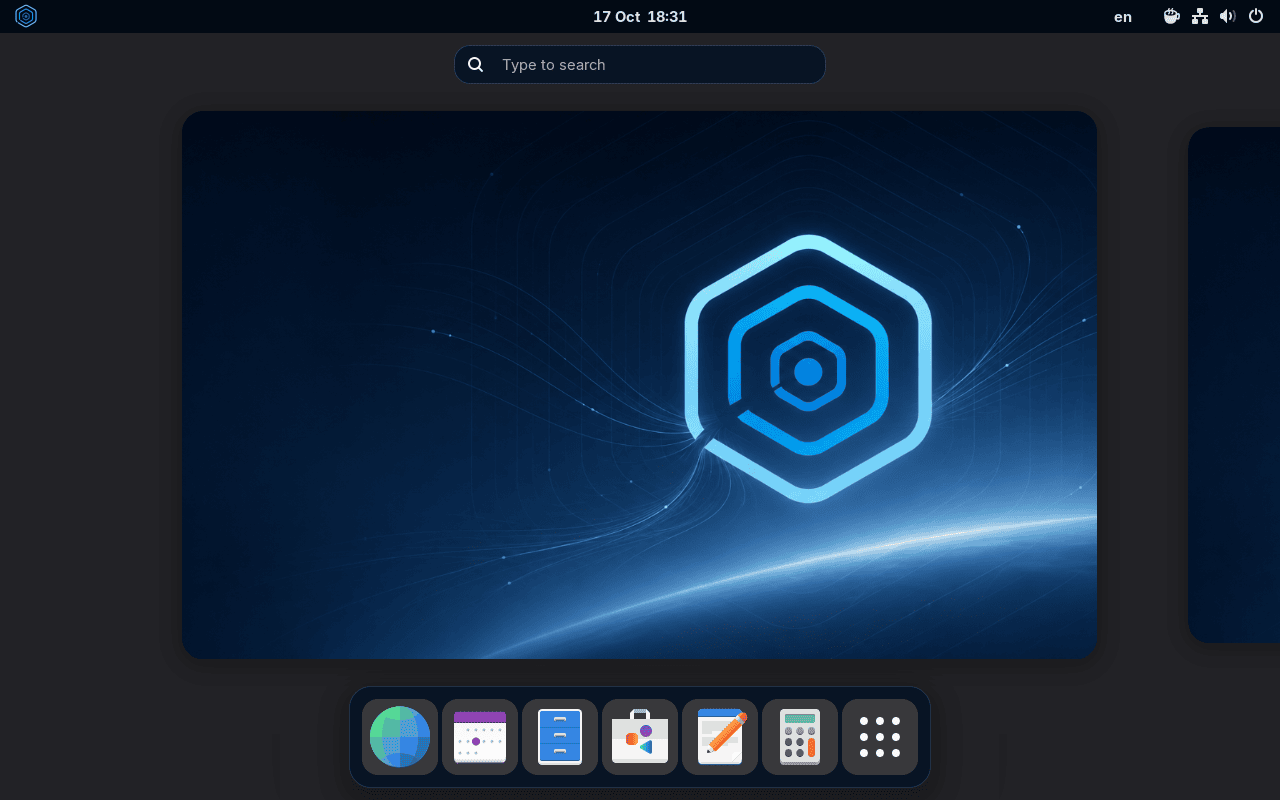
Task: Click the coffee cup icon in the top bar
Action: pos(1172,16)
